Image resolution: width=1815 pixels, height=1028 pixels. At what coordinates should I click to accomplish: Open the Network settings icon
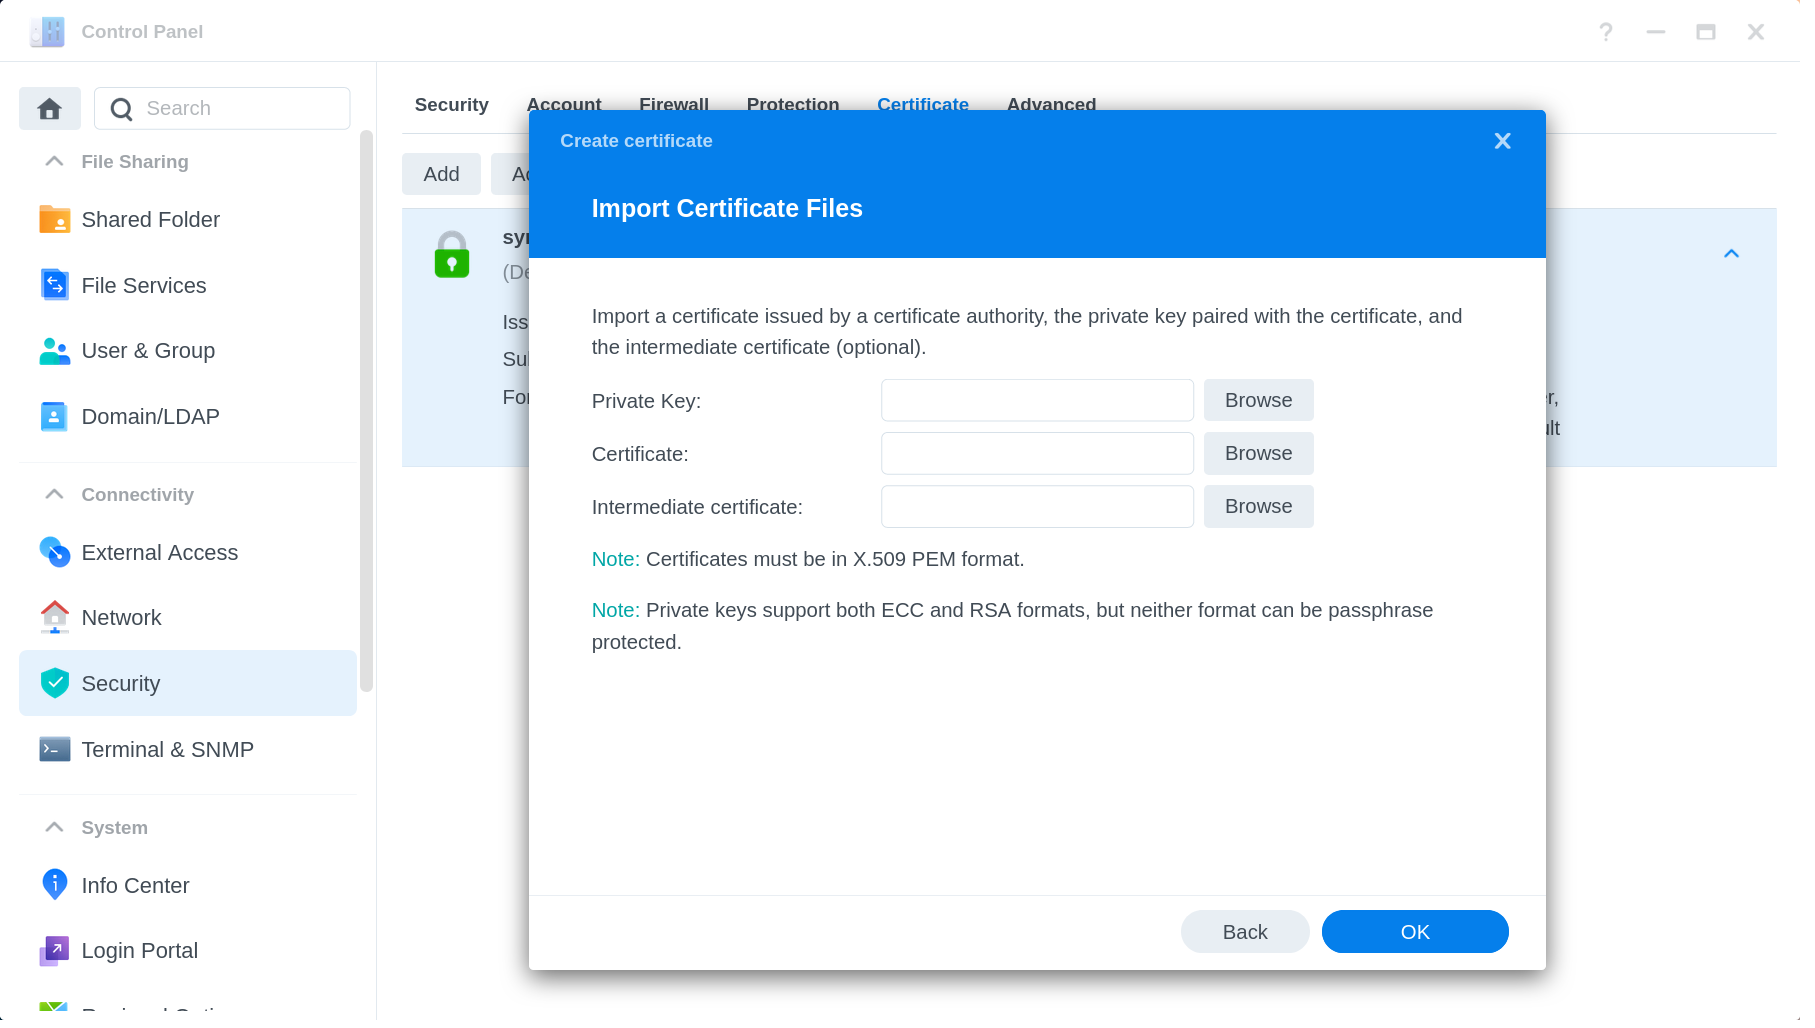click(x=54, y=618)
